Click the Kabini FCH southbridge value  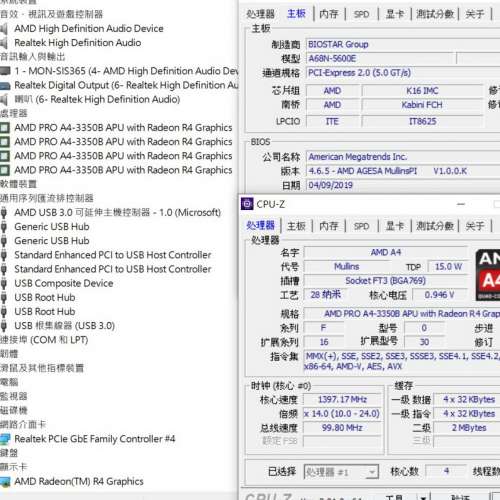(x=422, y=105)
